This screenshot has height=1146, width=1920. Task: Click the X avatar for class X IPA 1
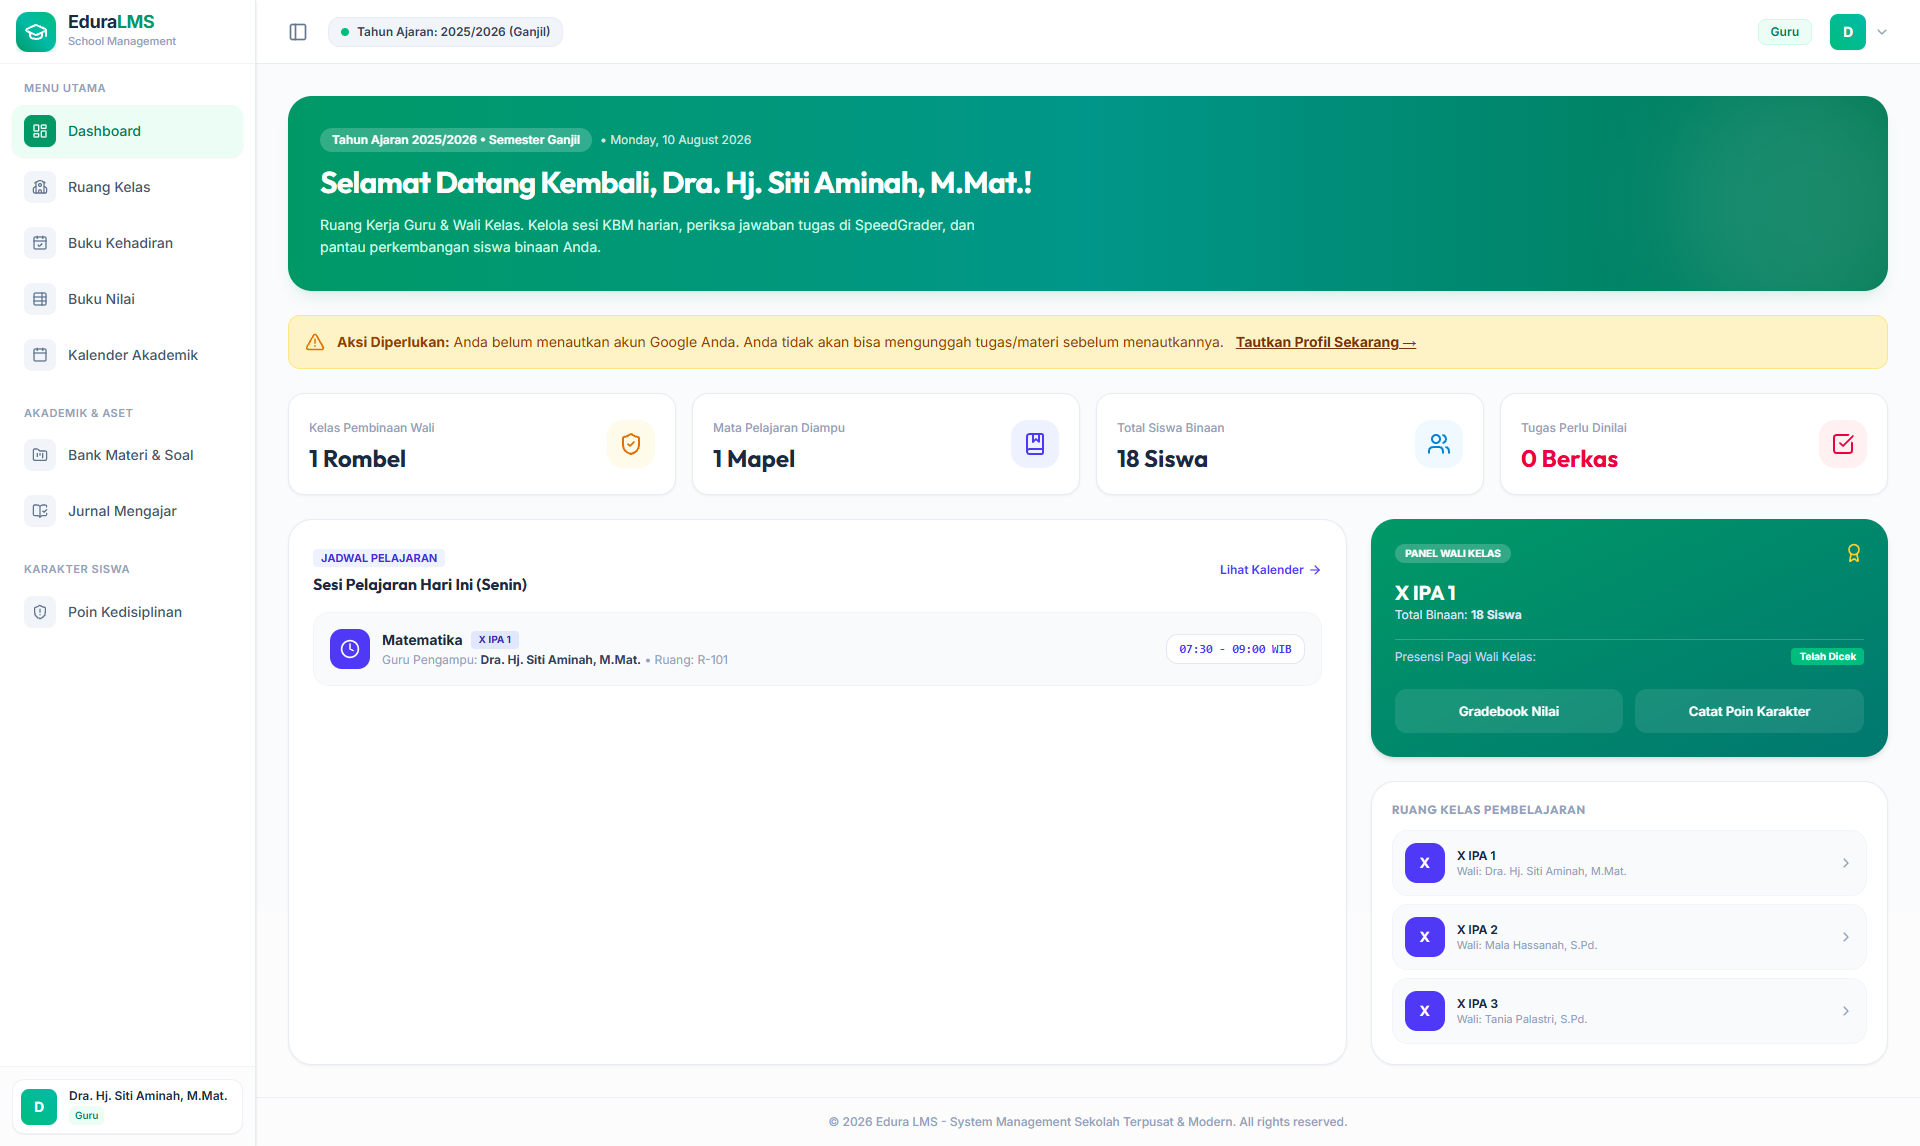point(1424,863)
